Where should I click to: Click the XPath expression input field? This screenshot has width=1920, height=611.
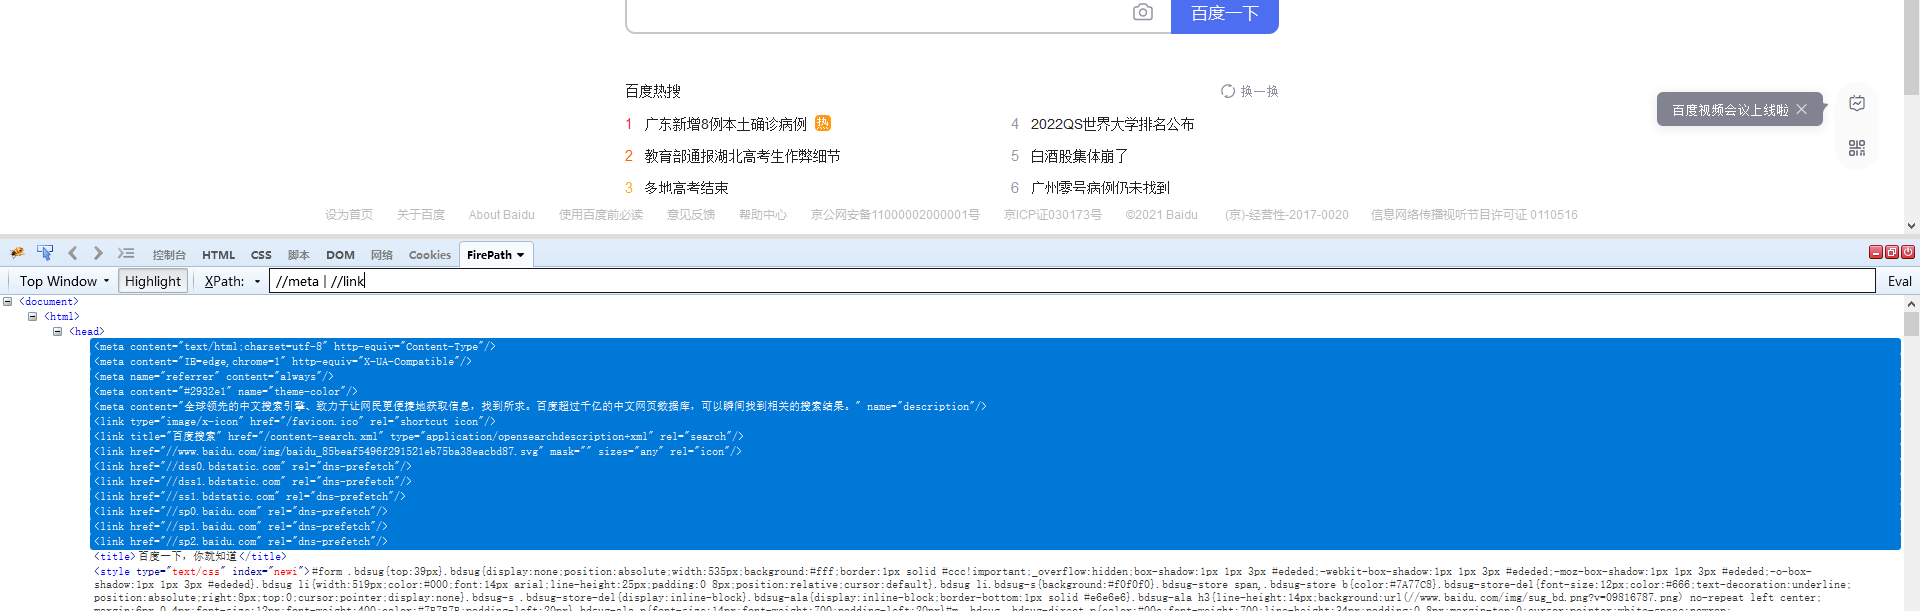1072,281
